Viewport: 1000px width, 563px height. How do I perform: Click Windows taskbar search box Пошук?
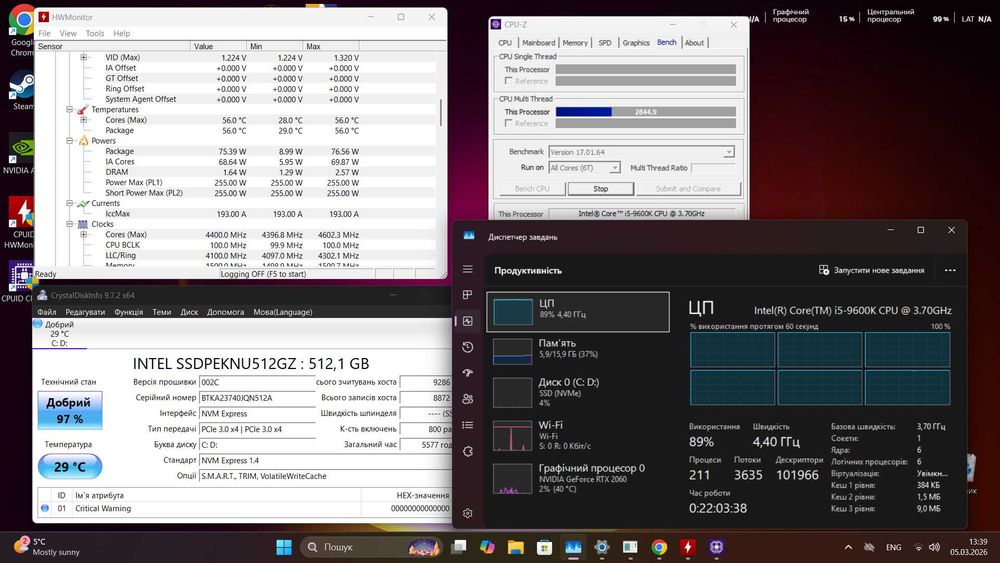[x=372, y=547]
